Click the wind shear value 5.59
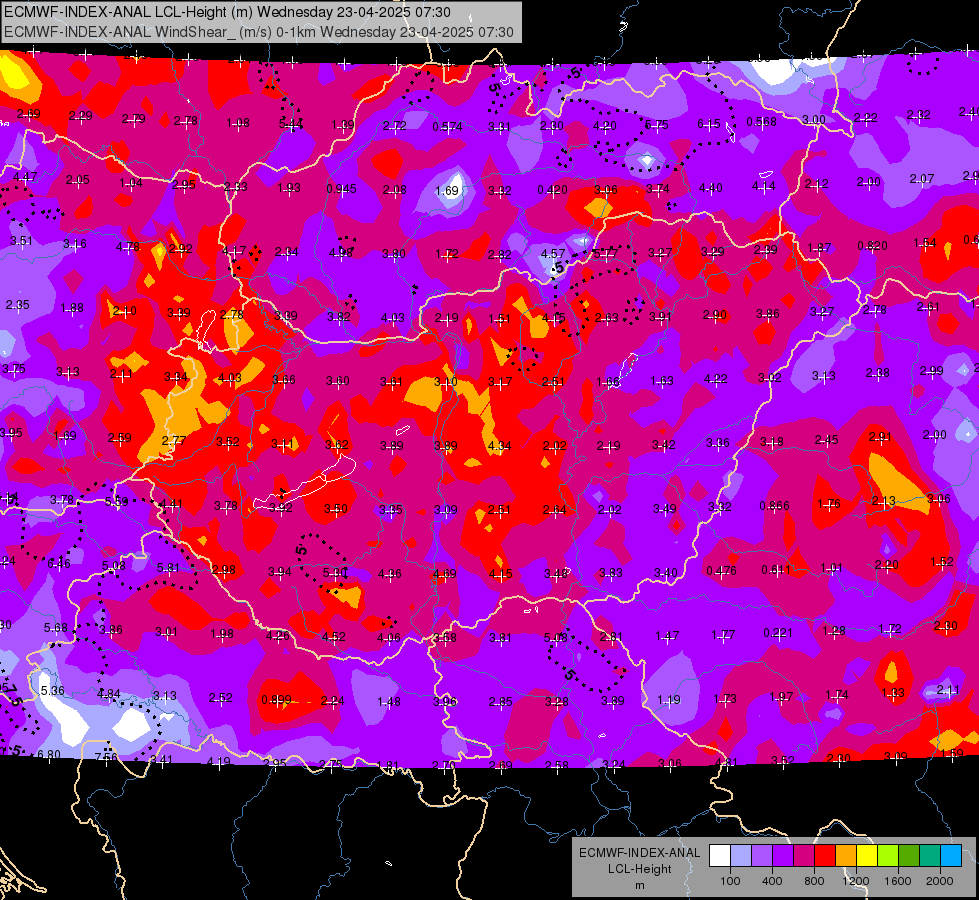Screen dimensions: 979x900 click(x=116, y=501)
